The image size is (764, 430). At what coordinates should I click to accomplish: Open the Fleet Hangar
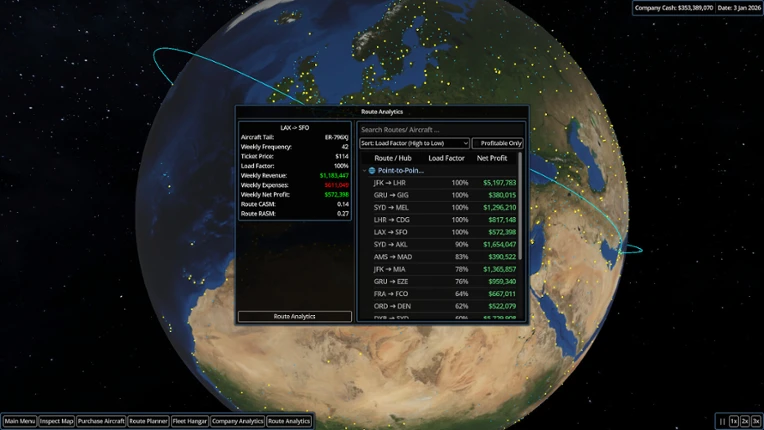[x=190, y=421]
